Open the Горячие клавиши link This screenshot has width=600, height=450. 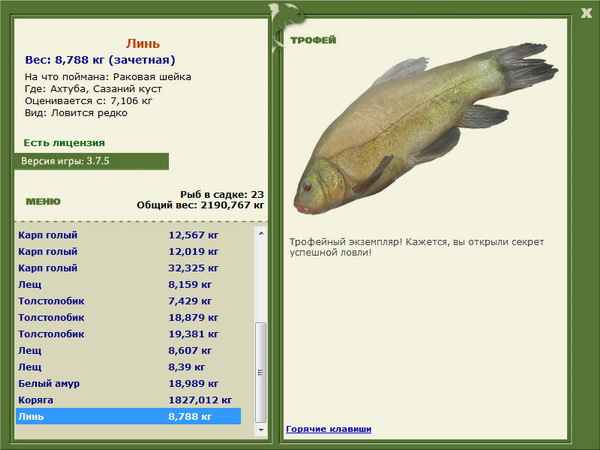(x=329, y=429)
